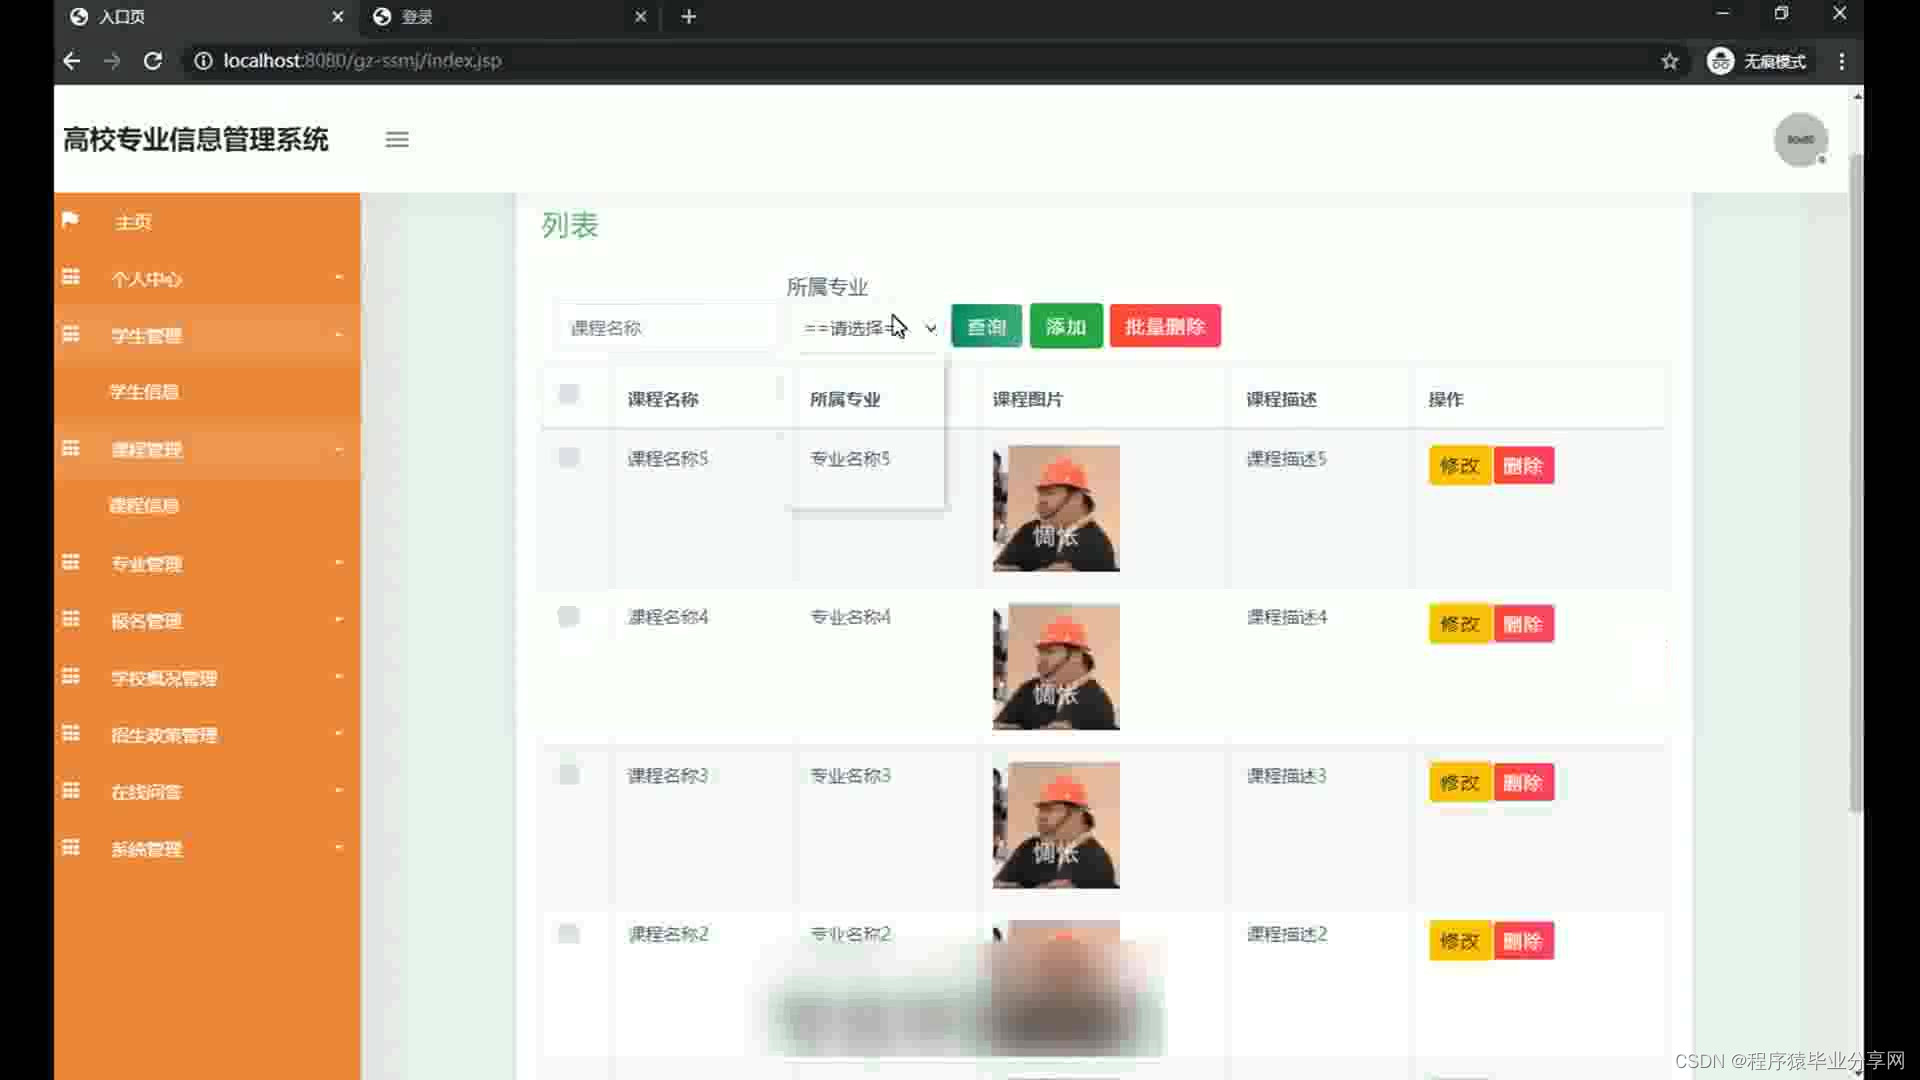
Task: Click the green 查询 button
Action: (x=986, y=327)
